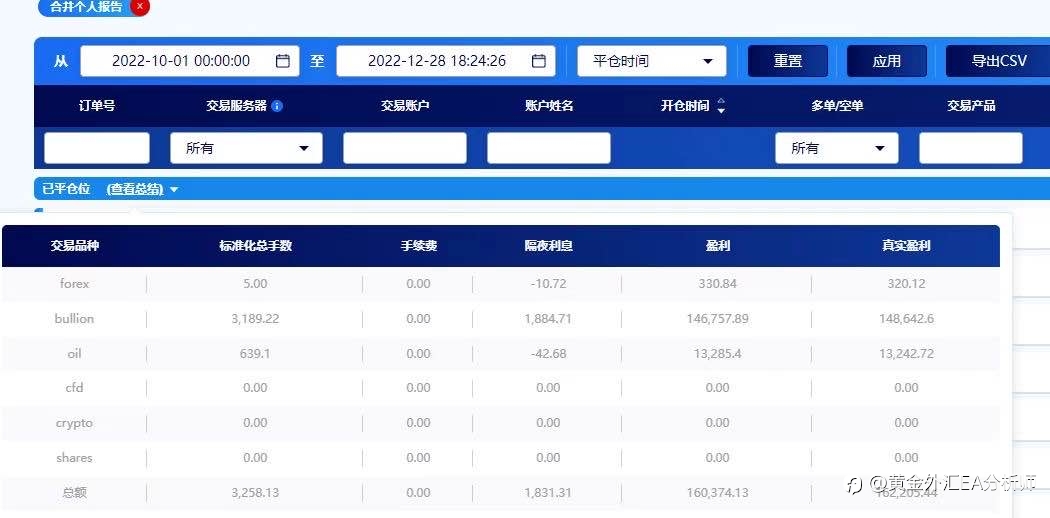Image resolution: width=1050 pixels, height=518 pixels.
Task: Open the 交易服务器 所有 dropdown
Action: 246,148
